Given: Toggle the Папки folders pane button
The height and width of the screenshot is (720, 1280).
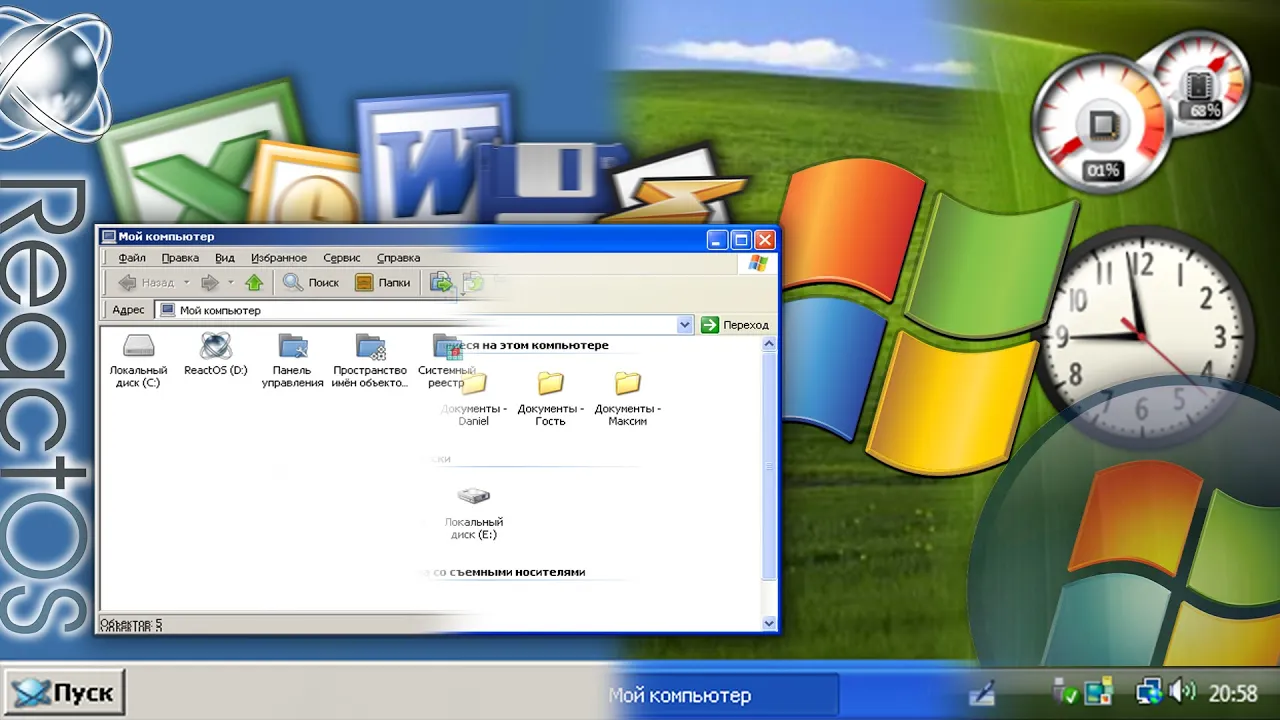Looking at the screenshot, I should (x=383, y=283).
